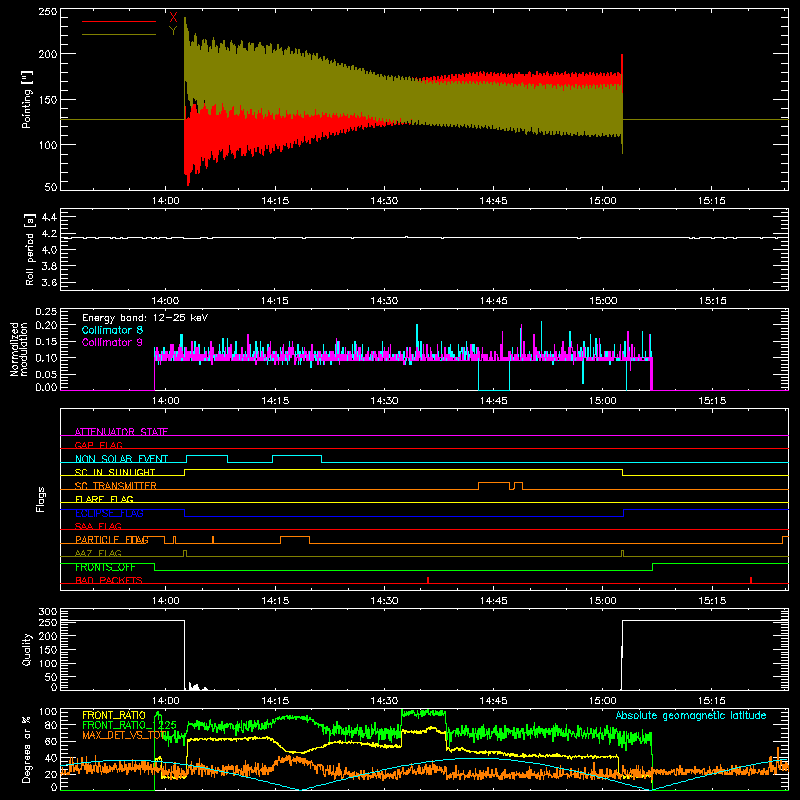The height and width of the screenshot is (800, 800).
Task: Click 15:00 tick label under Roll period panel
Action: coord(603,301)
